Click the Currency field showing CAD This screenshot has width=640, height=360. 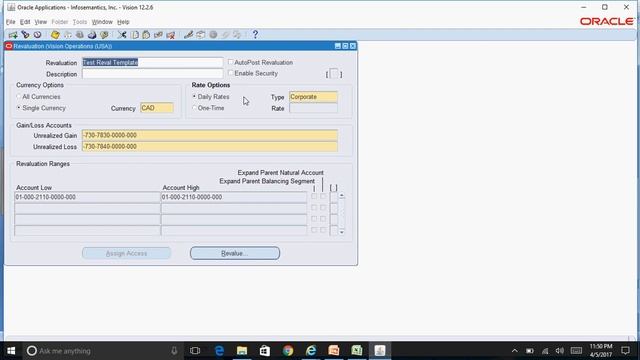tap(157, 108)
